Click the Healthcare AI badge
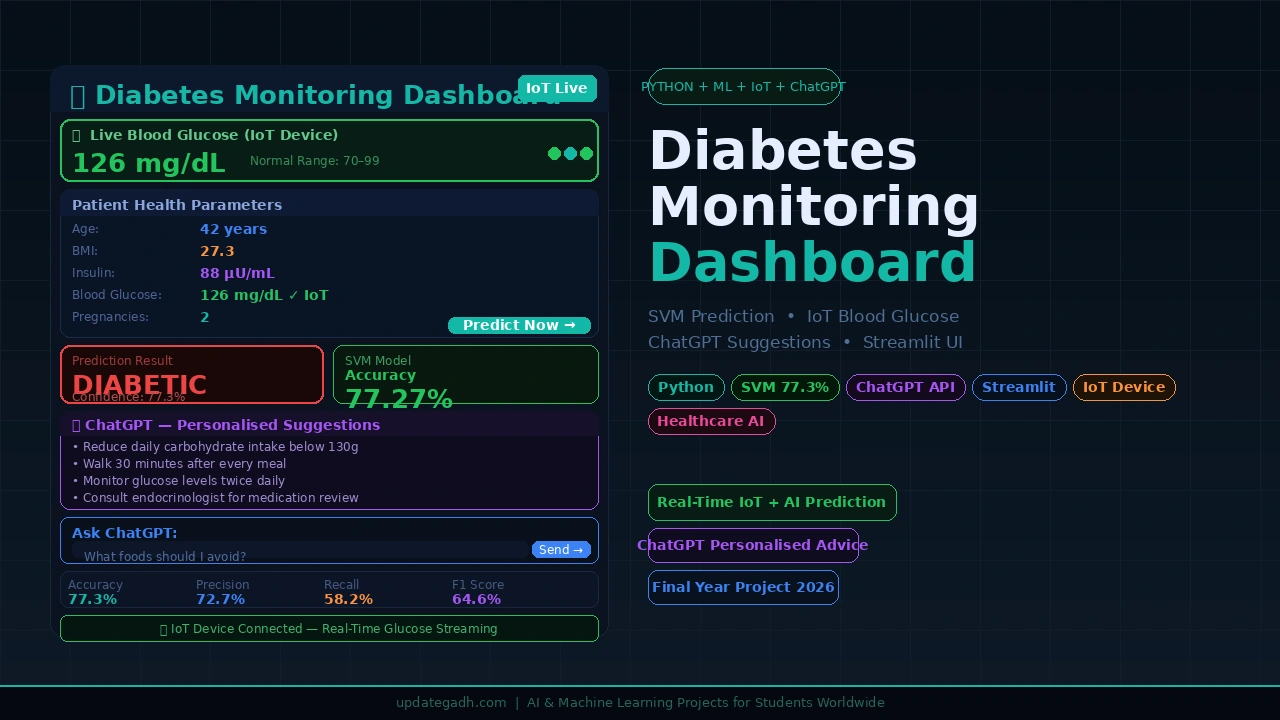This screenshot has height=720, width=1280. [711, 421]
